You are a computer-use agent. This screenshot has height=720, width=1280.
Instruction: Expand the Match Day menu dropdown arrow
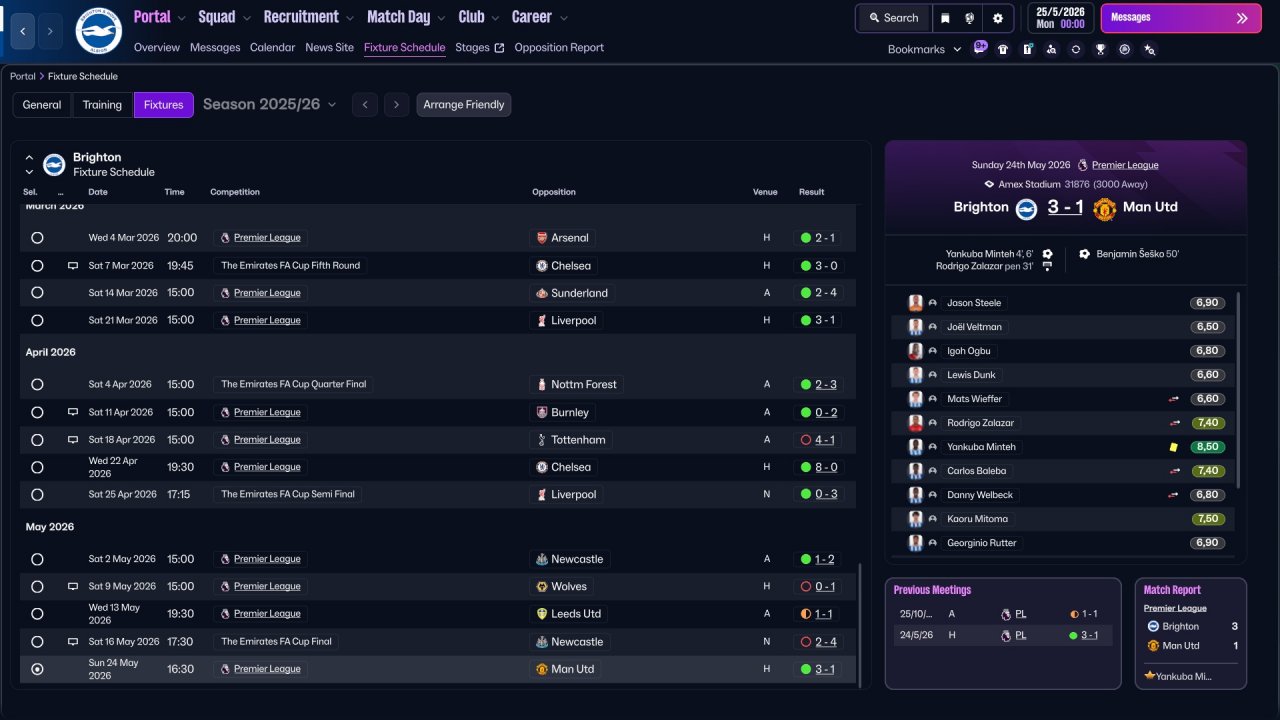tap(441, 18)
